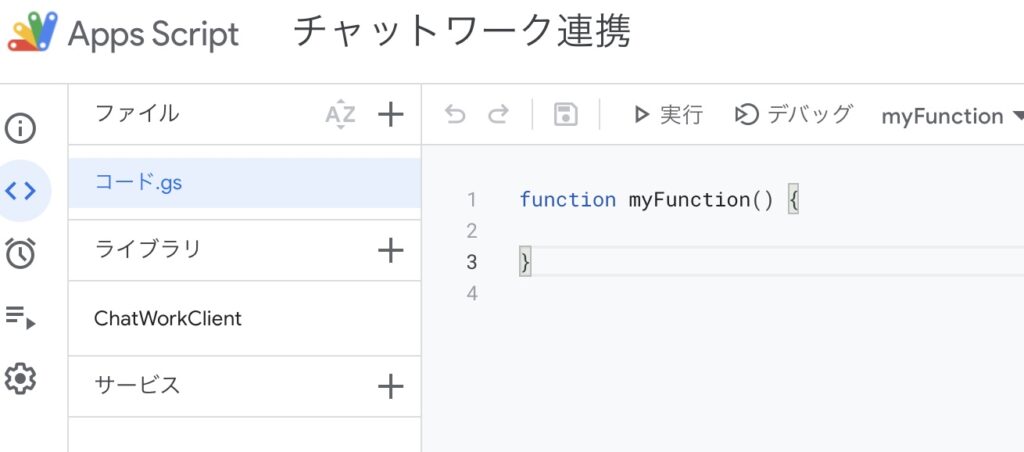This screenshot has width=1024, height=452.
Task: Start debugging with デバッグ button
Action: [x=793, y=115]
